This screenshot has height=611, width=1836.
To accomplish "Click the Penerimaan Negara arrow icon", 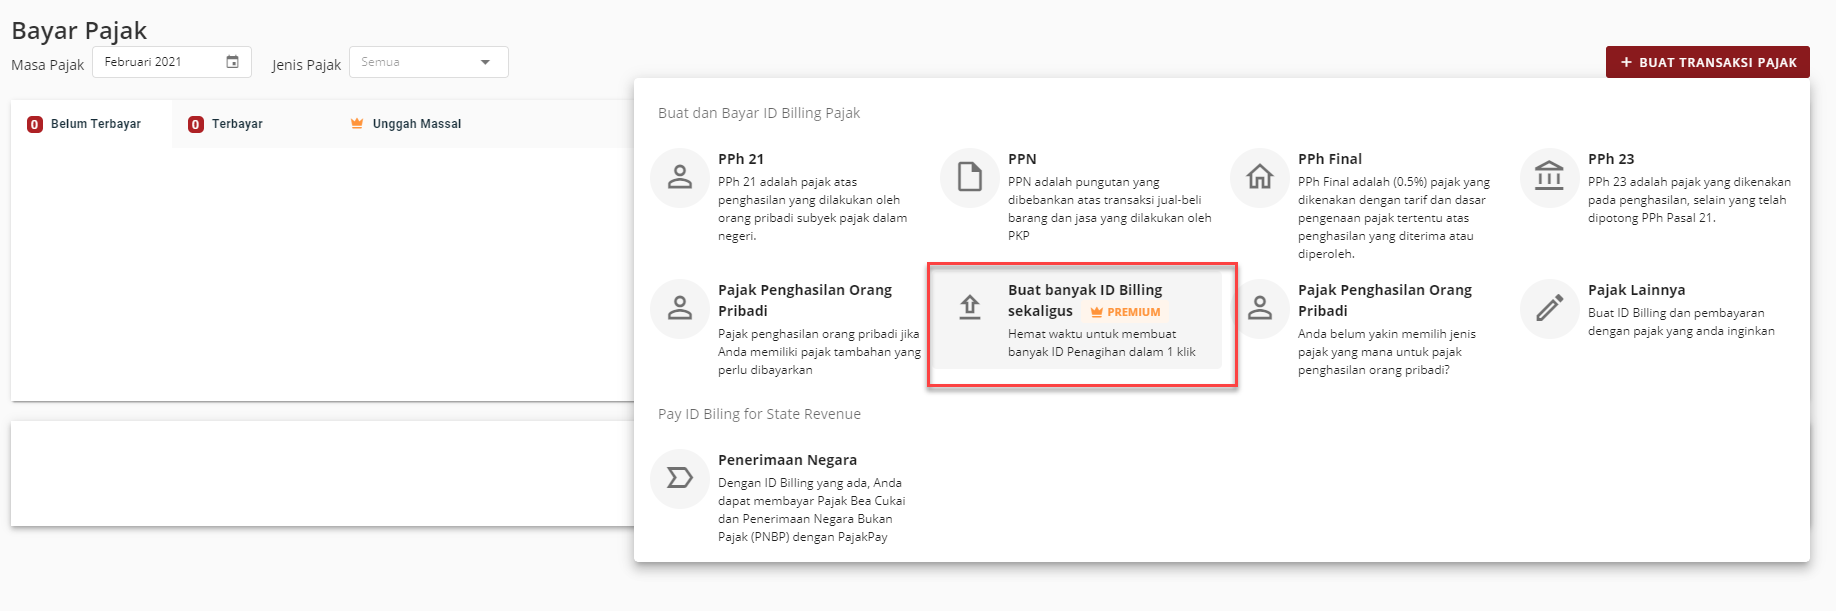I will (x=680, y=478).
